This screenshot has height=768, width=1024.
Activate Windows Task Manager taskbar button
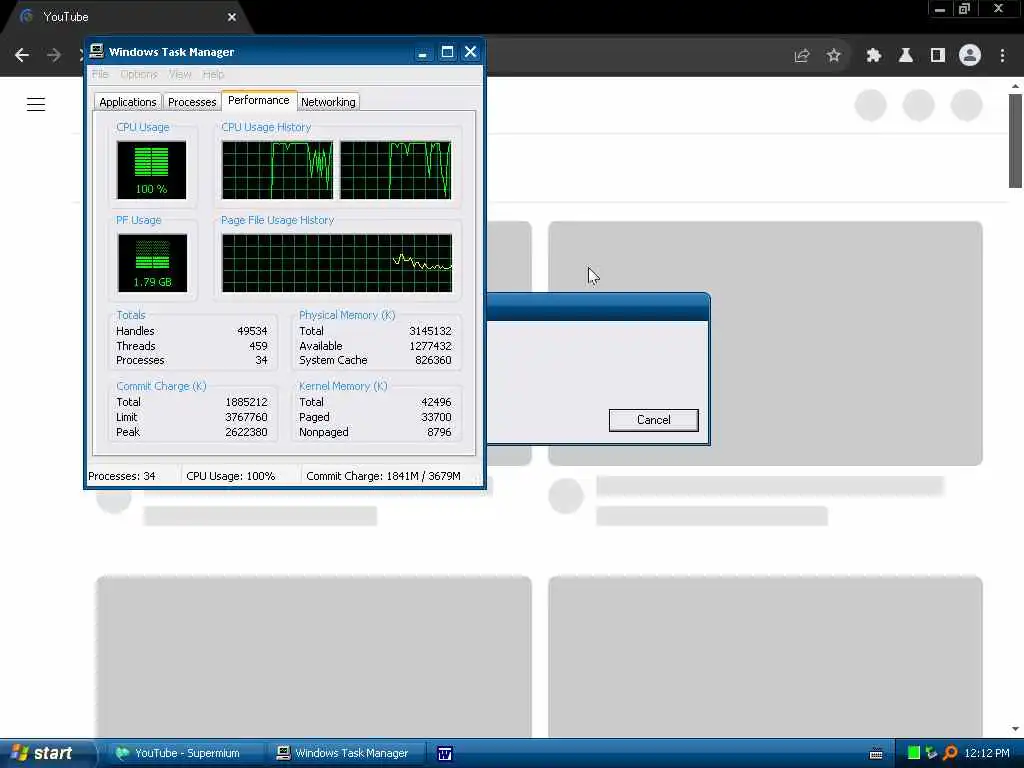click(x=347, y=753)
